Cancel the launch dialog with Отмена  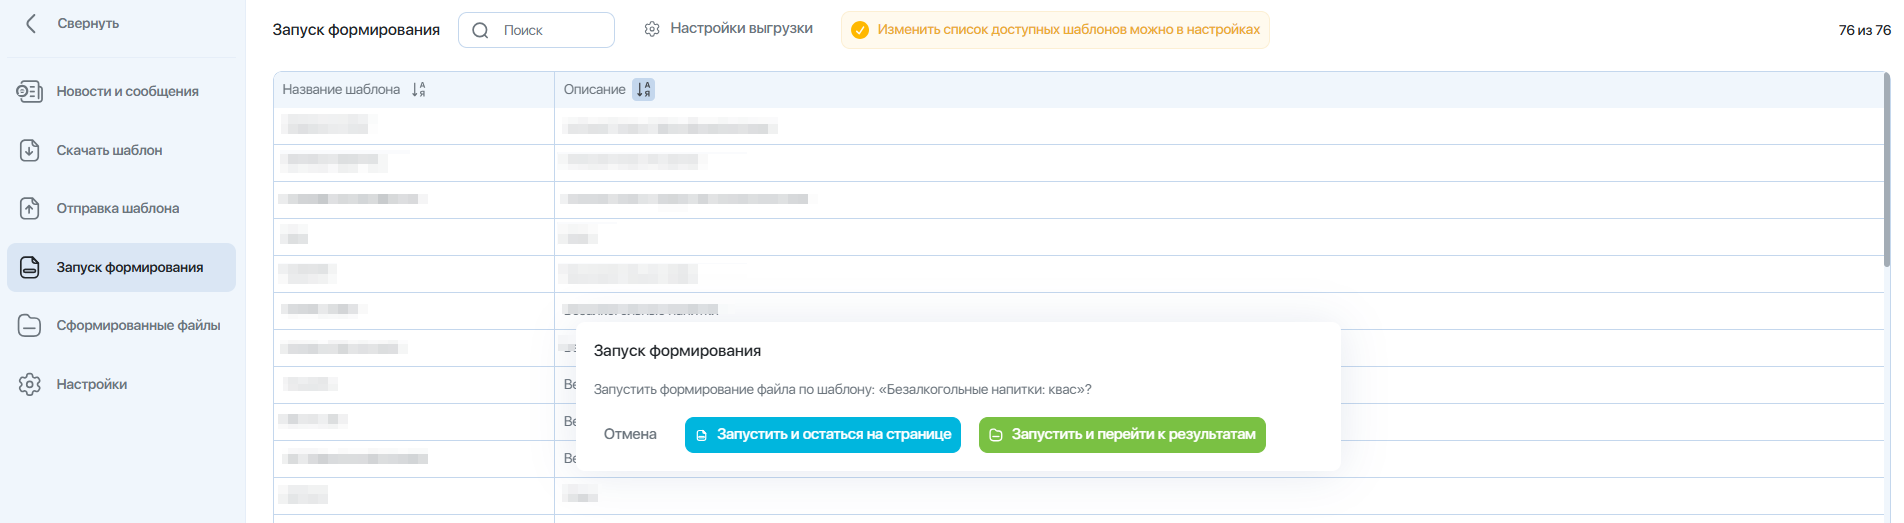click(x=630, y=434)
